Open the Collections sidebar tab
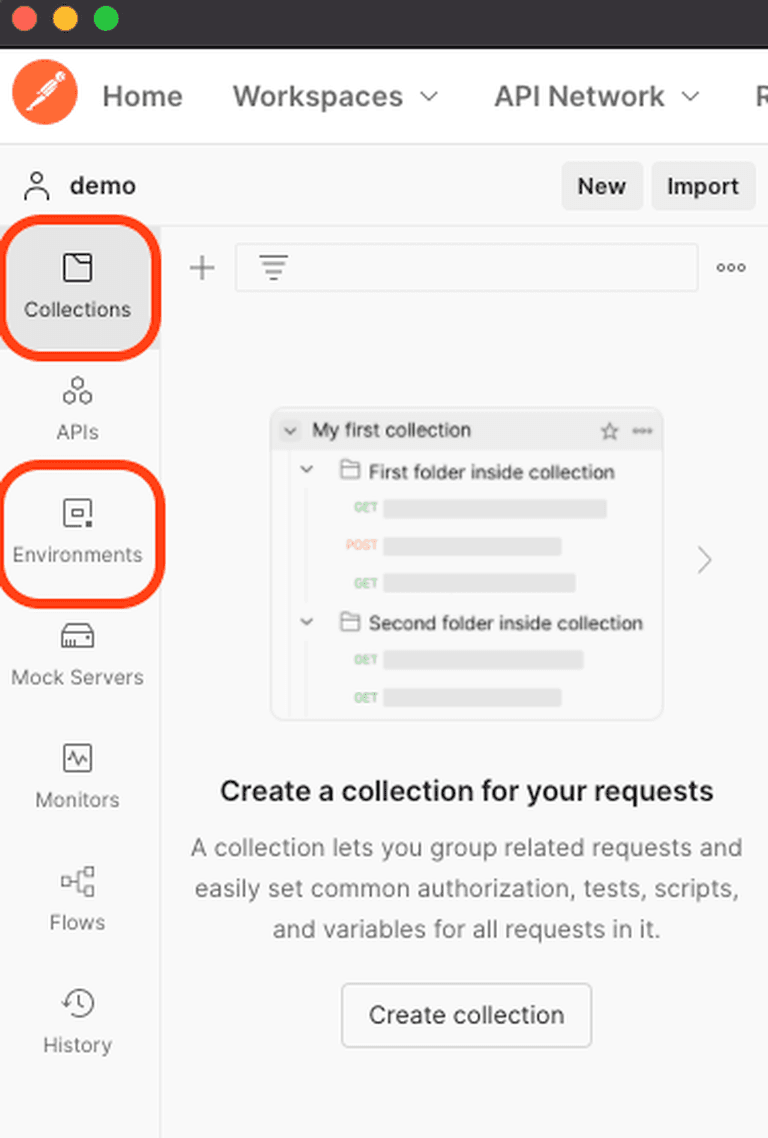Screen dimensions: 768x1138 click(78, 287)
